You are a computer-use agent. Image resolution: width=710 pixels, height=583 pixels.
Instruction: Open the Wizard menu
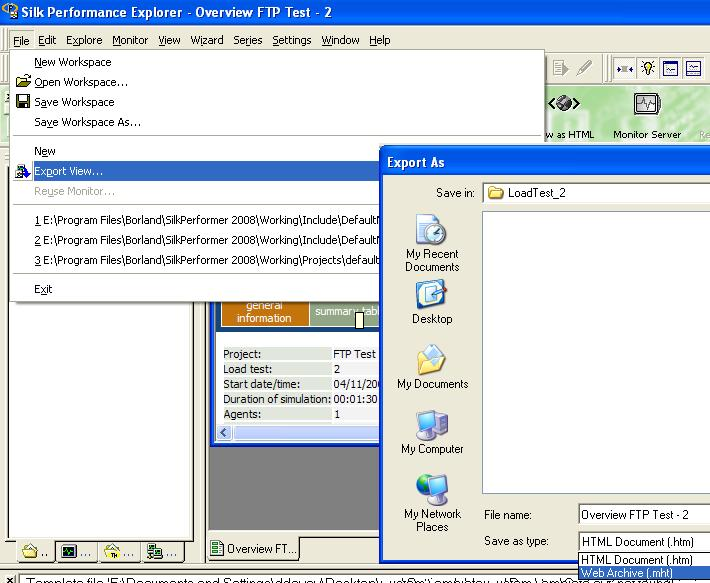tap(207, 40)
